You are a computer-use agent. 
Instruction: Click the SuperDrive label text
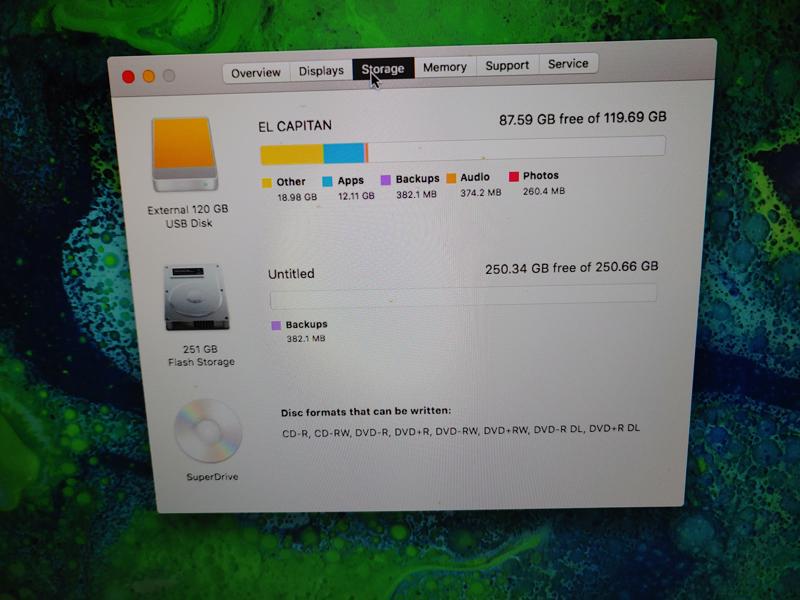click(212, 477)
